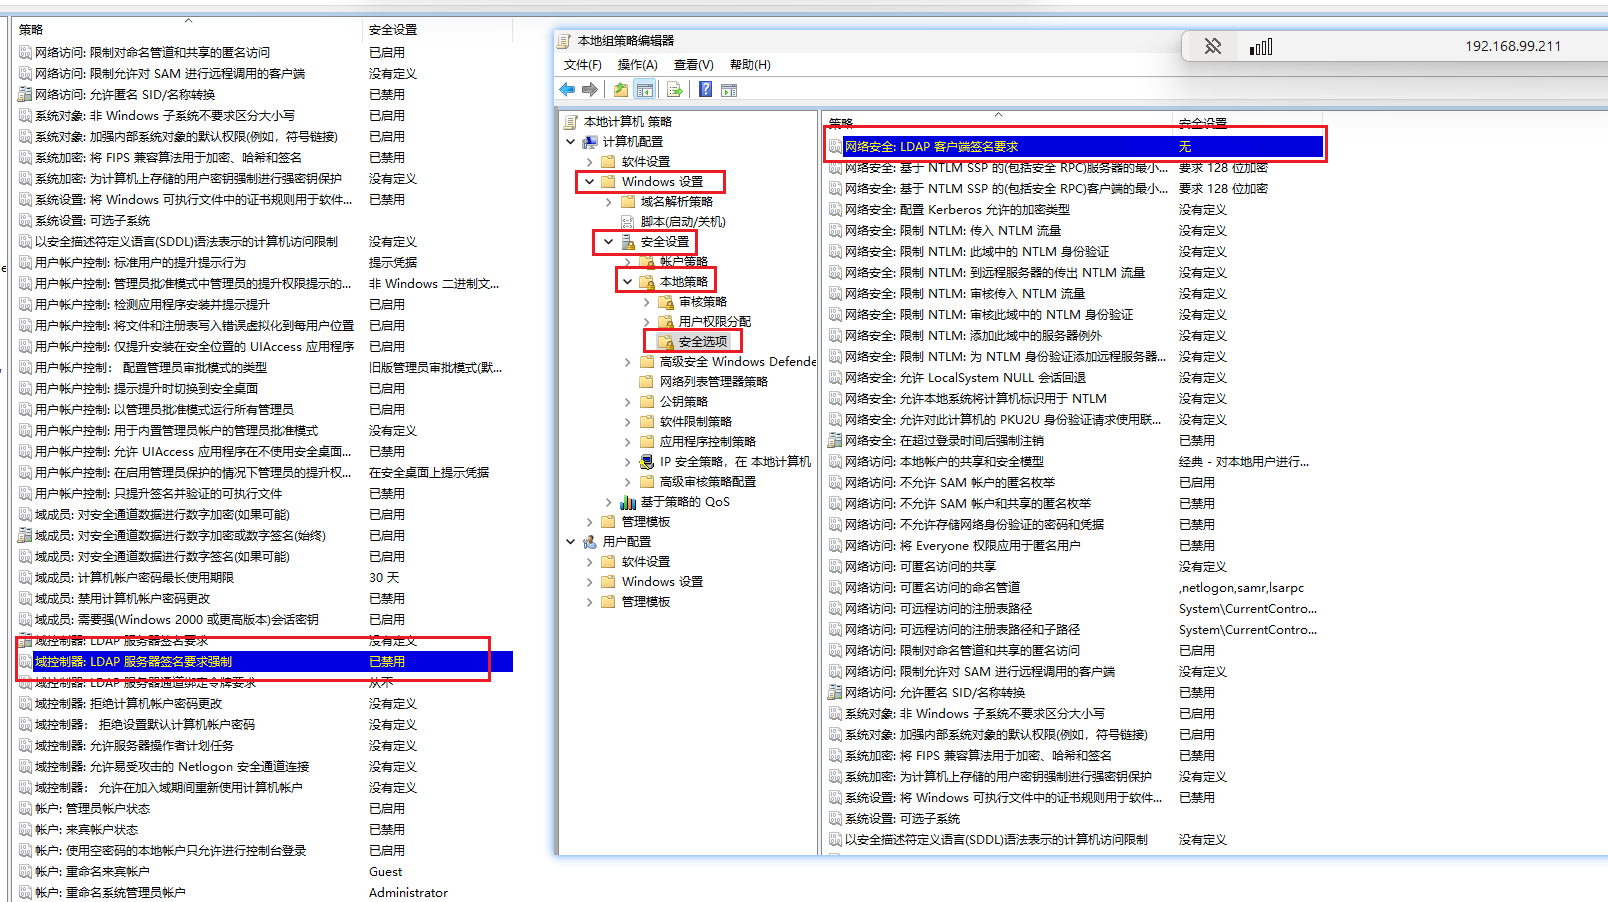Click the 安全设置 column header in right pane

click(x=1202, y=123)
